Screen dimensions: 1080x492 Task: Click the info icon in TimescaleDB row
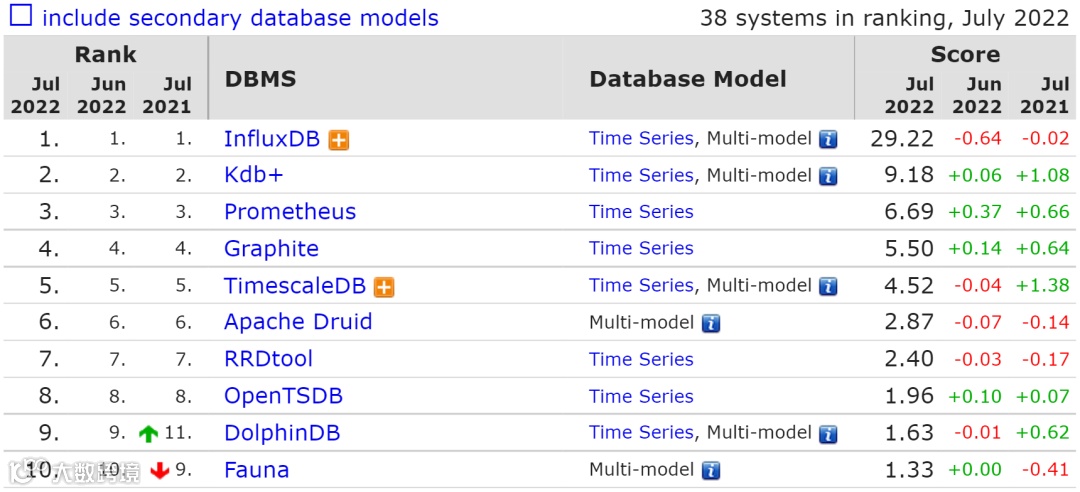click(x=828, y=287)
